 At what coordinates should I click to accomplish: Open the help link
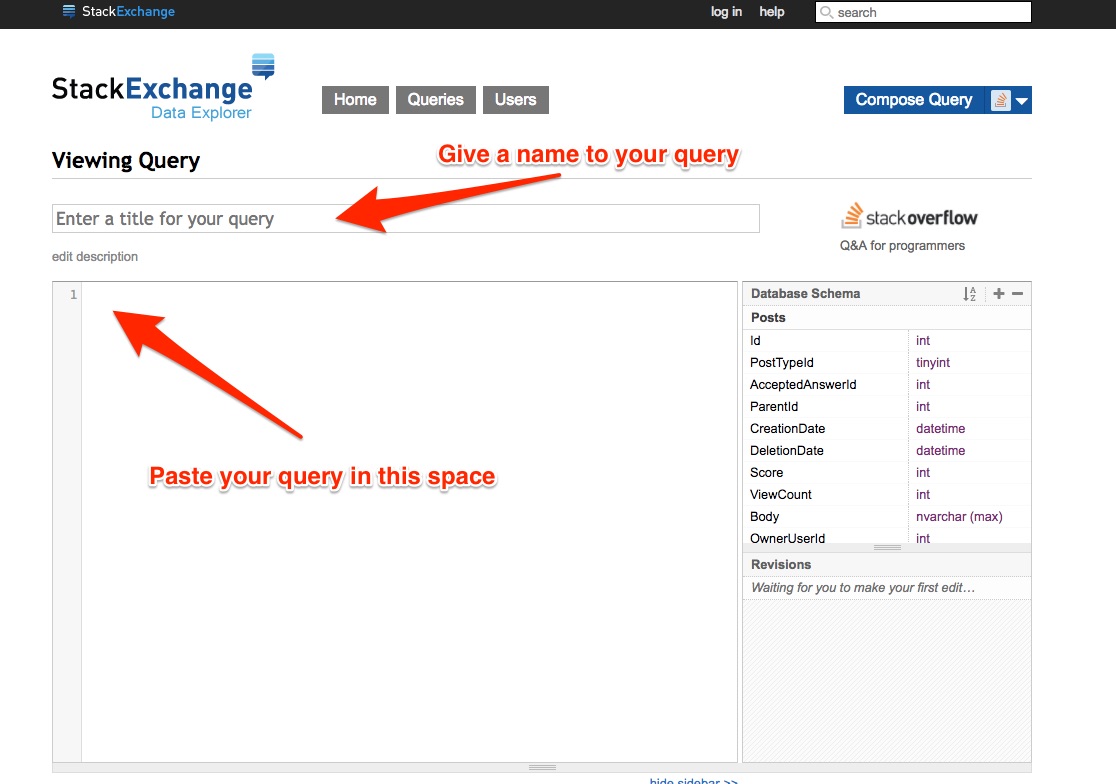pyautogui.click(x=772, y=11)
